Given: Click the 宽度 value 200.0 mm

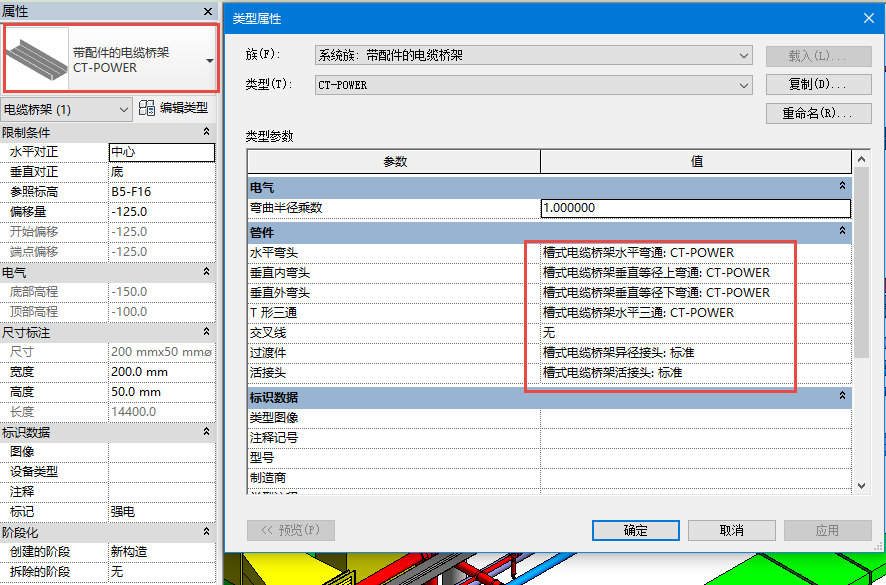Looking at the screenshot, I should tap(162, 372).
